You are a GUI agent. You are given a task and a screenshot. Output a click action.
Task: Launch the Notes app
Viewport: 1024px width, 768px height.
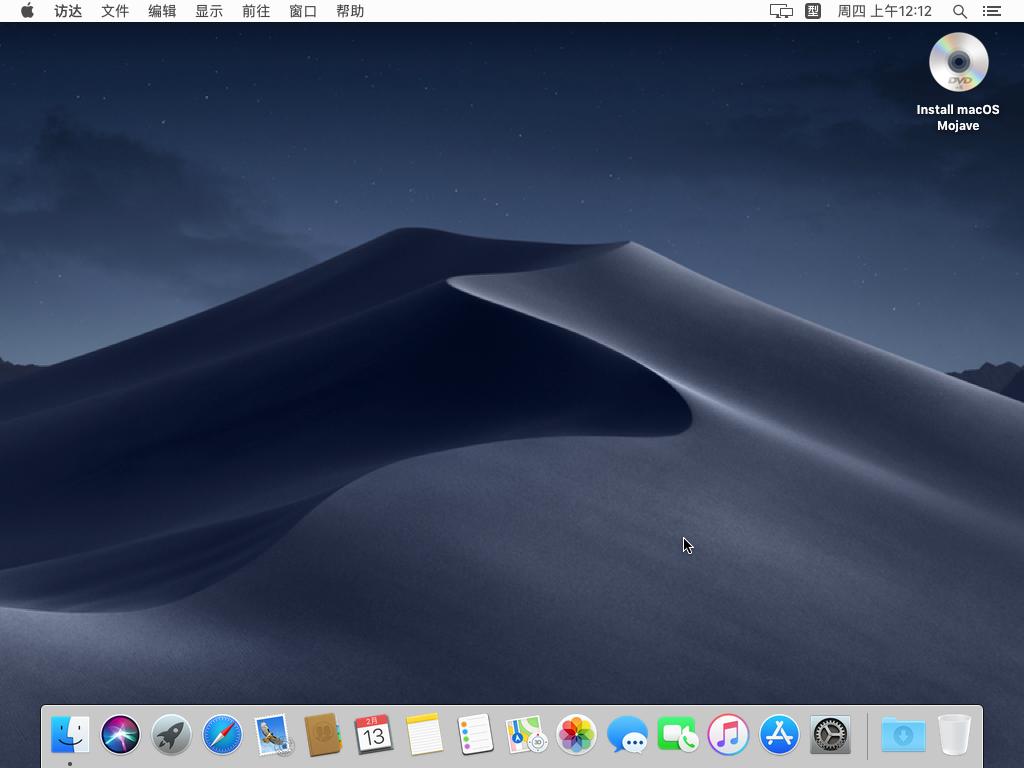pos(425,734)
